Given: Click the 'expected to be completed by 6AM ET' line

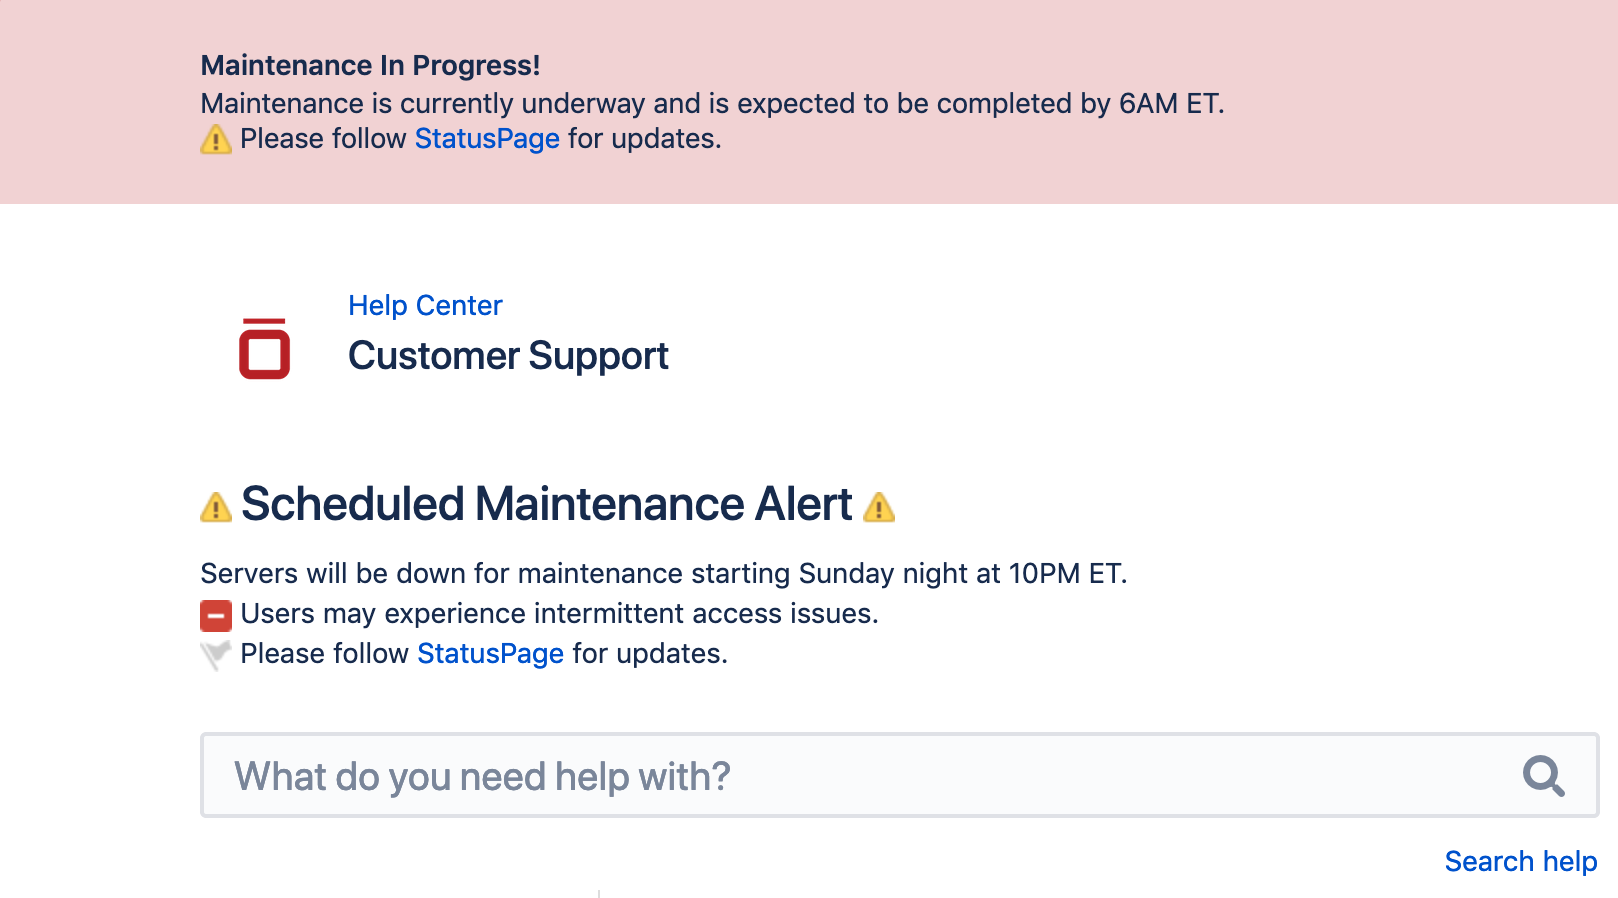Looking at the screenshot, I should click(712, 104).
